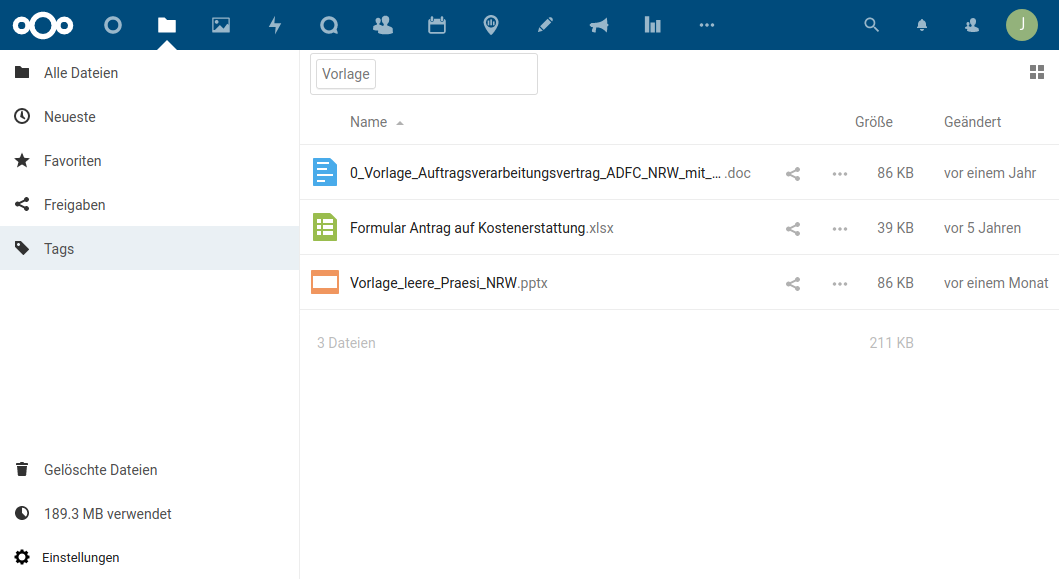Click the notifications bell icon
This screenshot has width=1059, height=579.
pyautogui.click(x=922, y=25)
